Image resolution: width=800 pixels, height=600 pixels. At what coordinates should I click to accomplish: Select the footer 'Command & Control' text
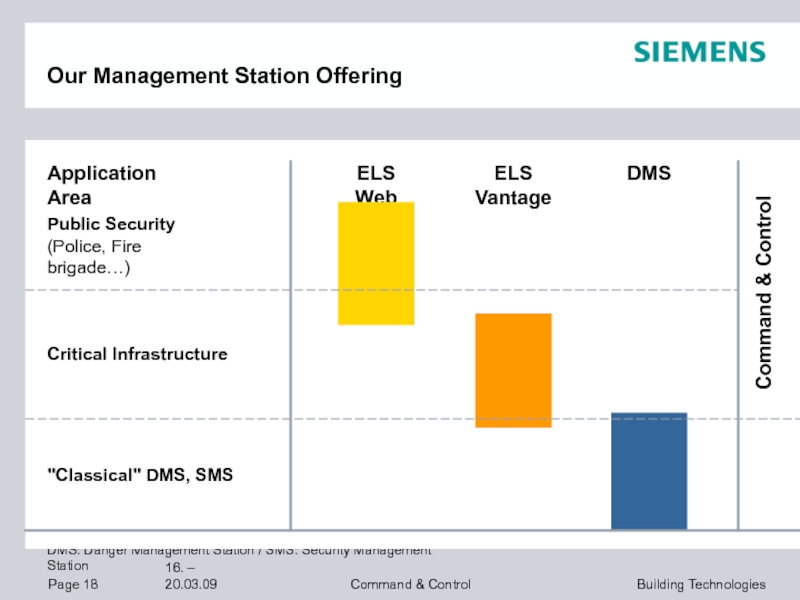(411, 584)
